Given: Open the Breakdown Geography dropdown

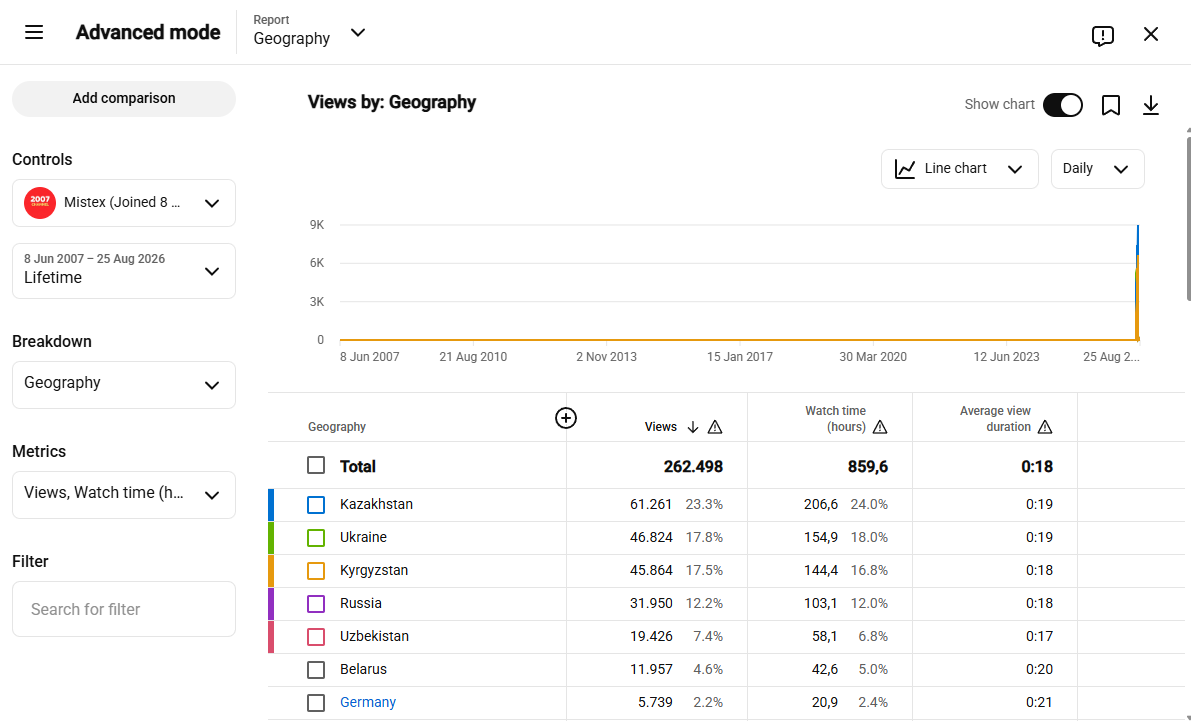Looking at the screenshot, I should click(124, 384).
